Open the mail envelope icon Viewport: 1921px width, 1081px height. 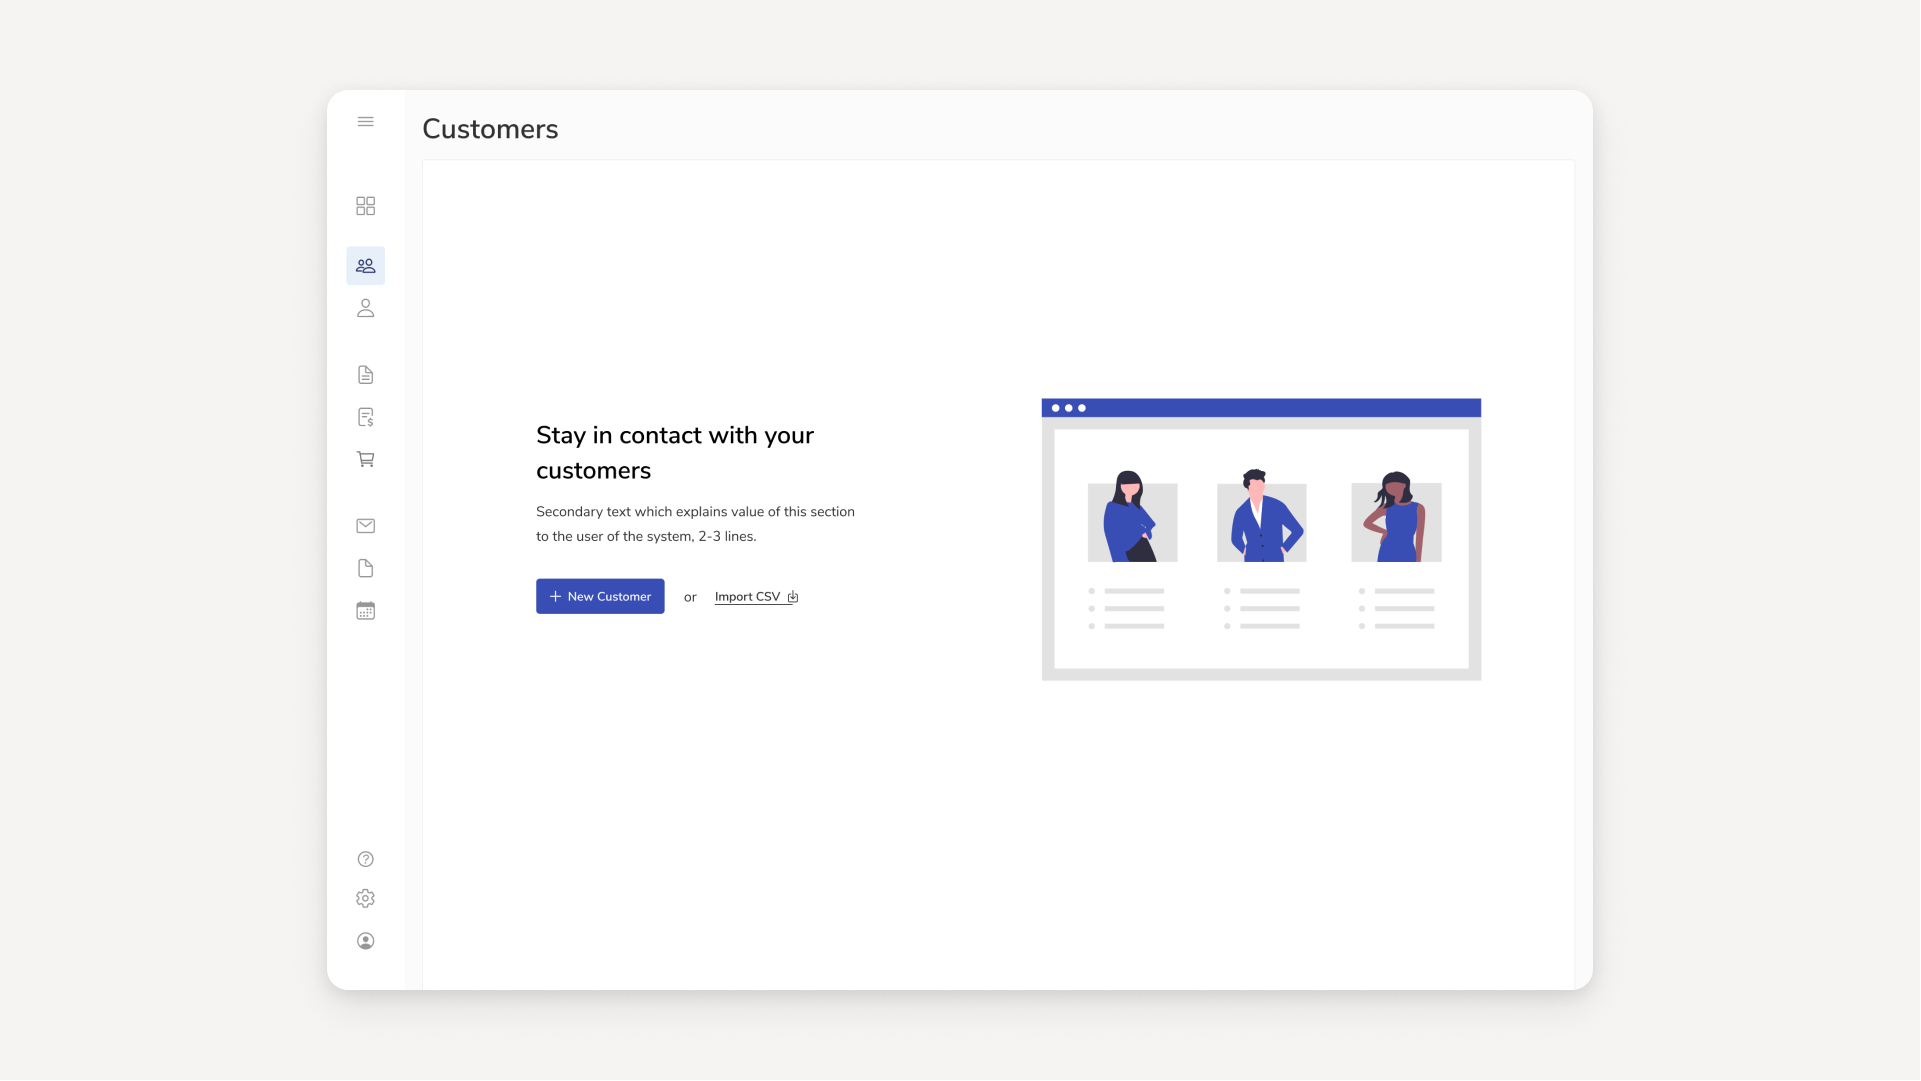pos(365,525)
